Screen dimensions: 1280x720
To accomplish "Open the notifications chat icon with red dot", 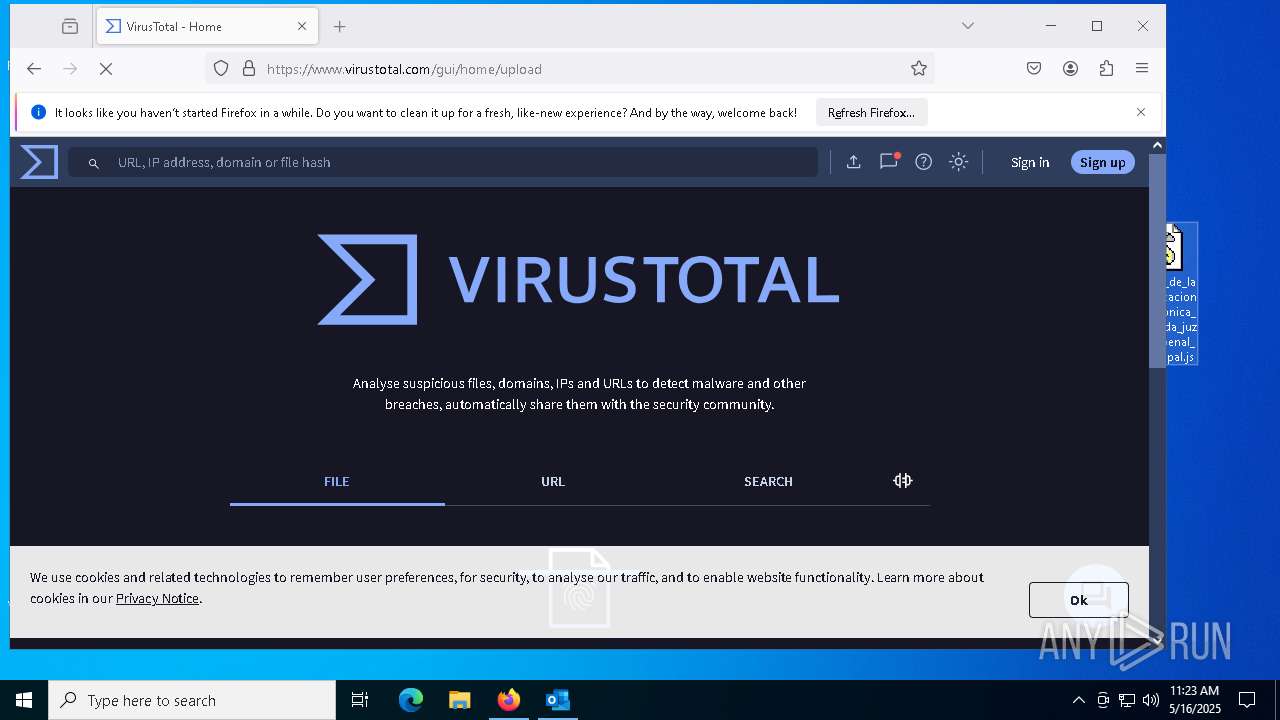I will pos(888,161).
